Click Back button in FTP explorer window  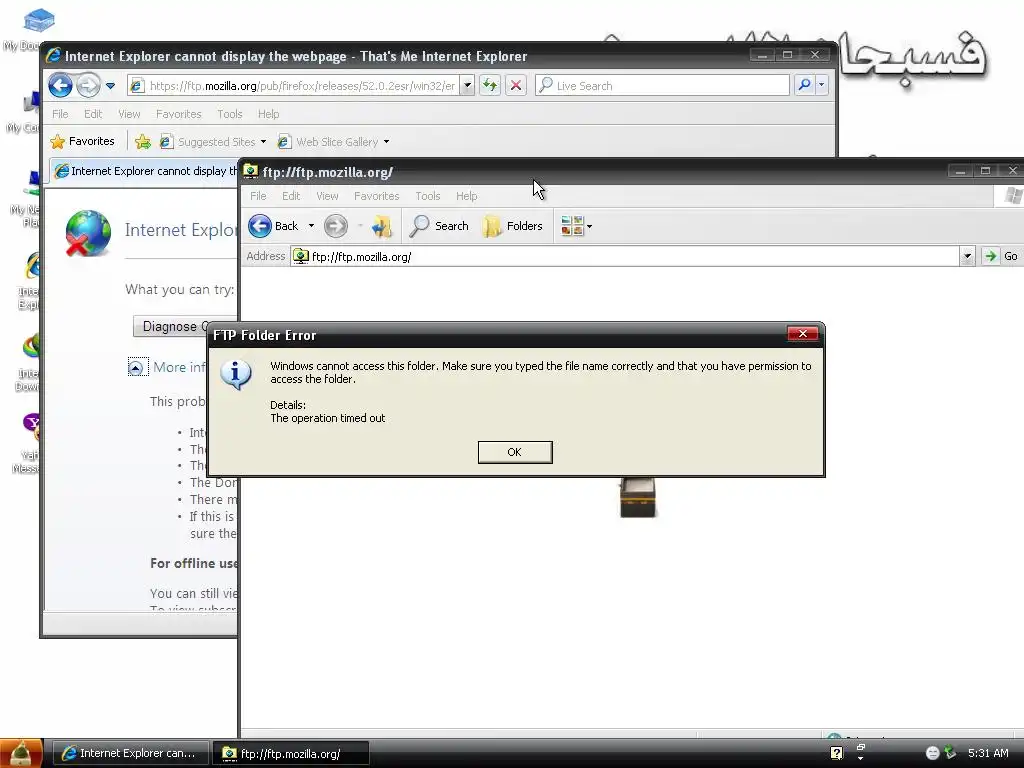coord(273,226)
